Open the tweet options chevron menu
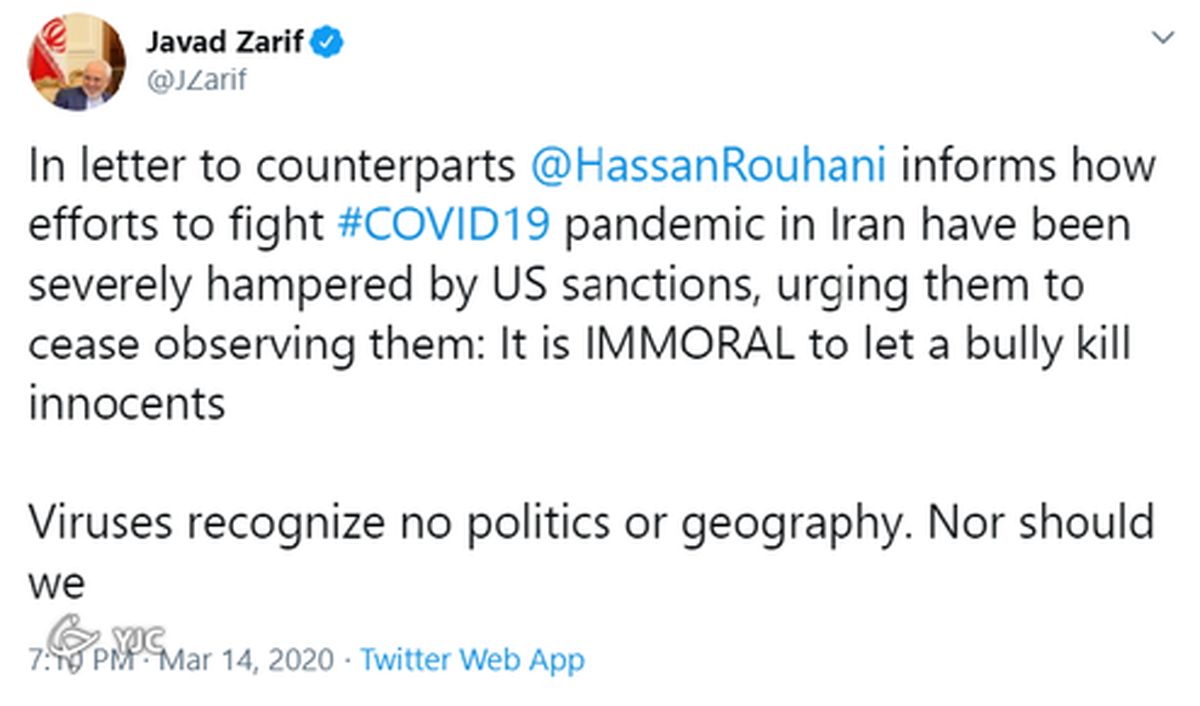 [x=1163, y=38]
